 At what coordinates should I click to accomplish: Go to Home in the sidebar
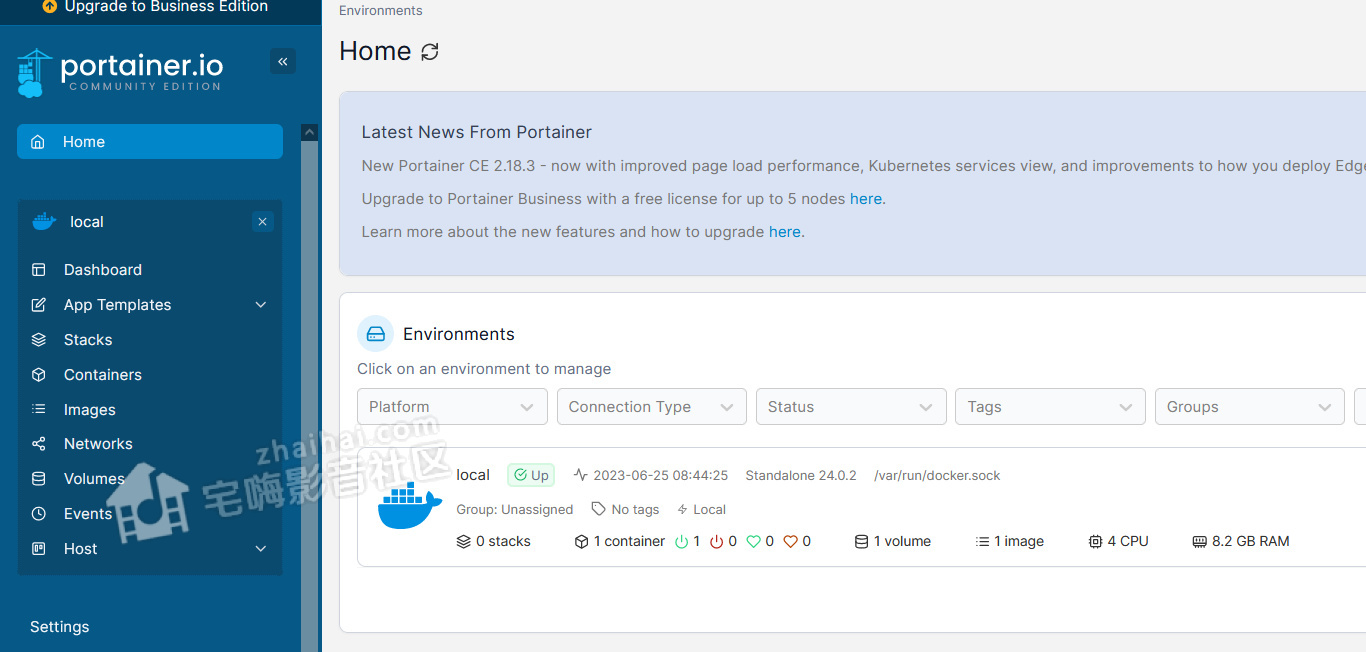(150, 142)
